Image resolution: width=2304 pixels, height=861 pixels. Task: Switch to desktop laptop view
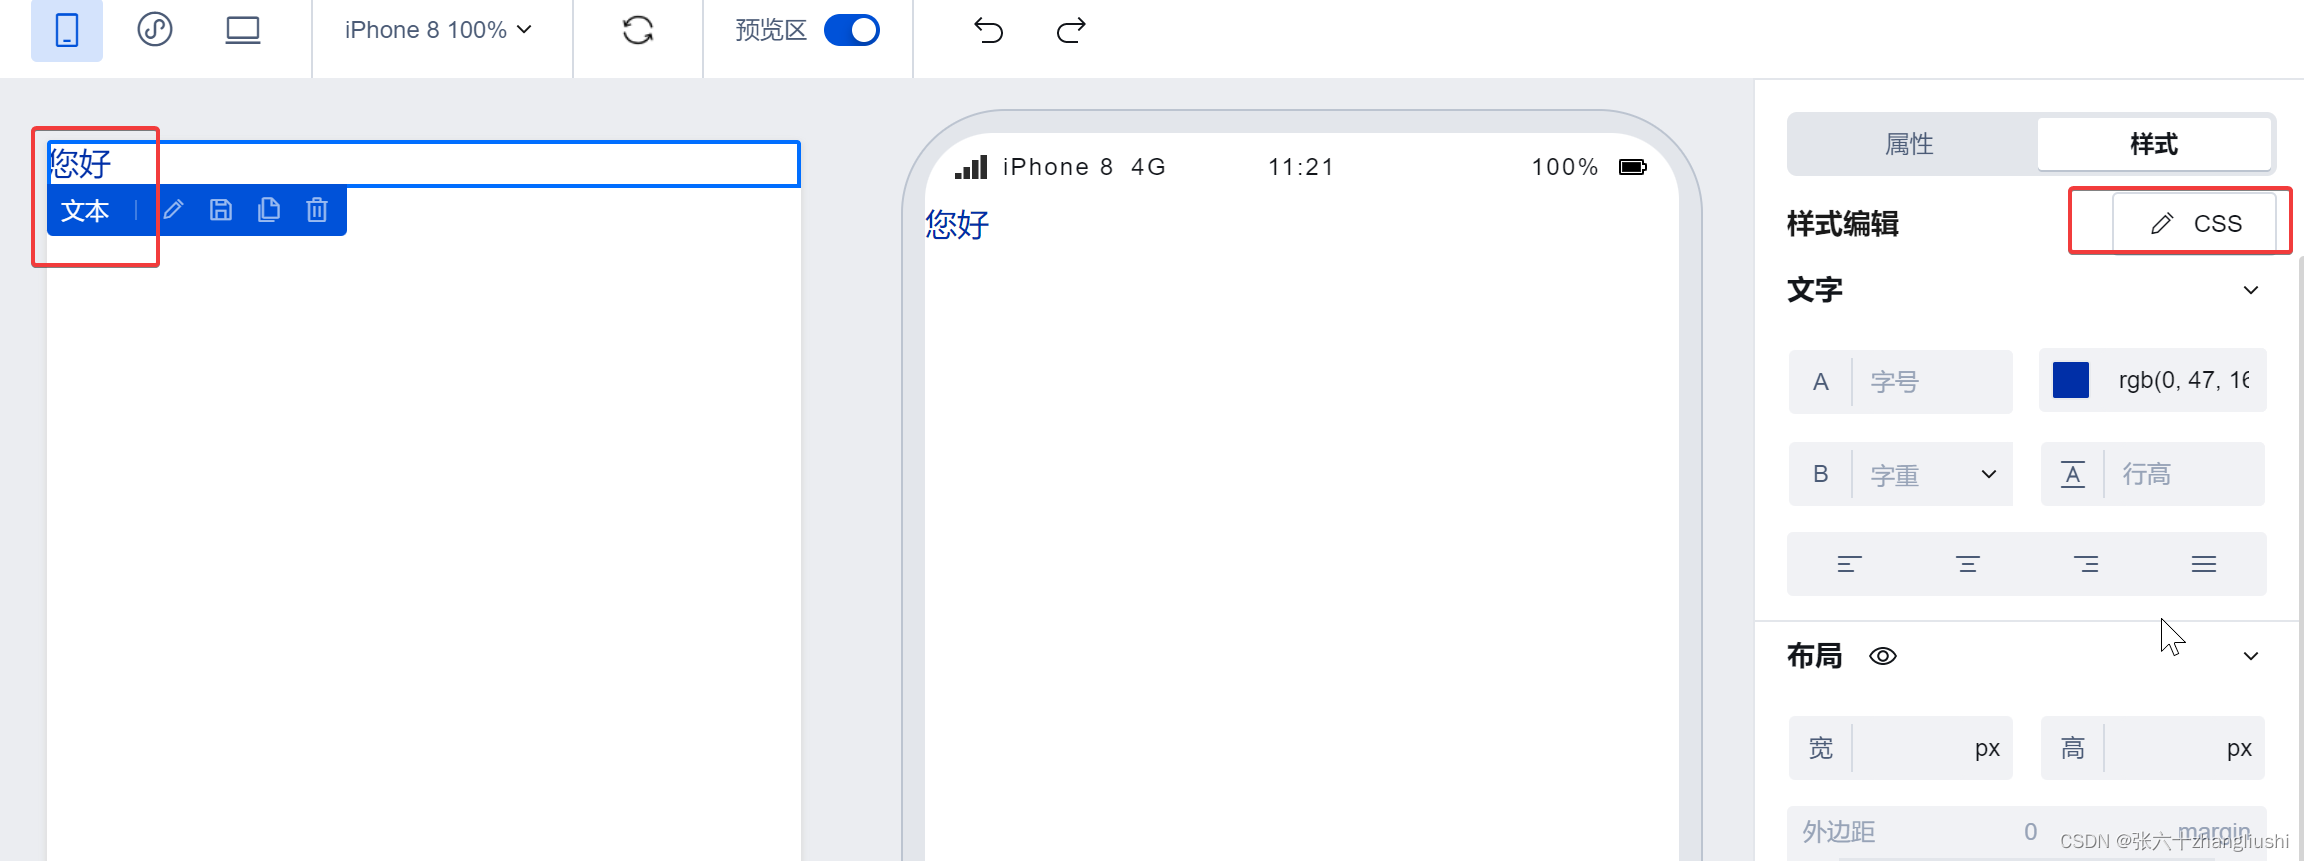tap(243, 30)
